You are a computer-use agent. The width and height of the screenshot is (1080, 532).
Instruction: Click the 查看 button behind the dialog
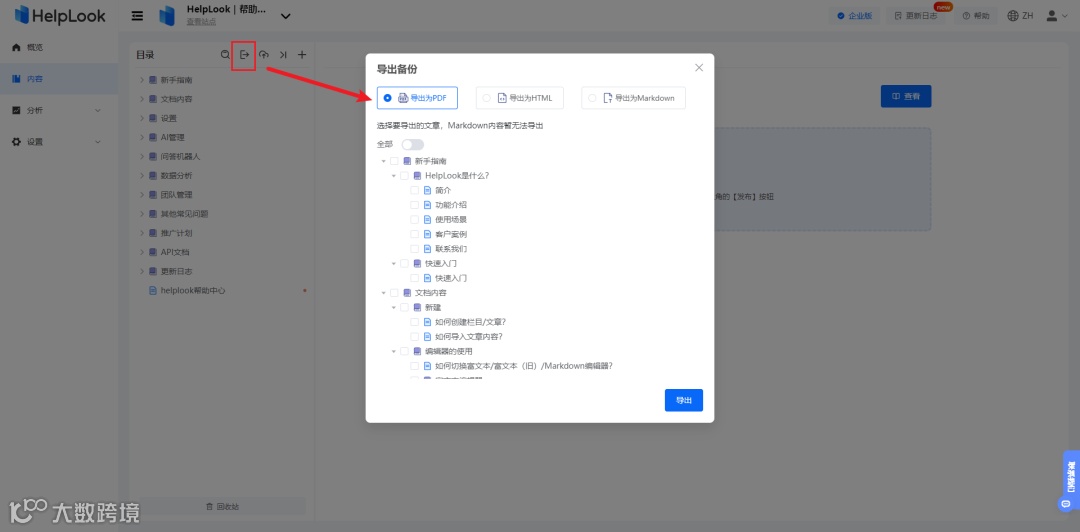906,96
